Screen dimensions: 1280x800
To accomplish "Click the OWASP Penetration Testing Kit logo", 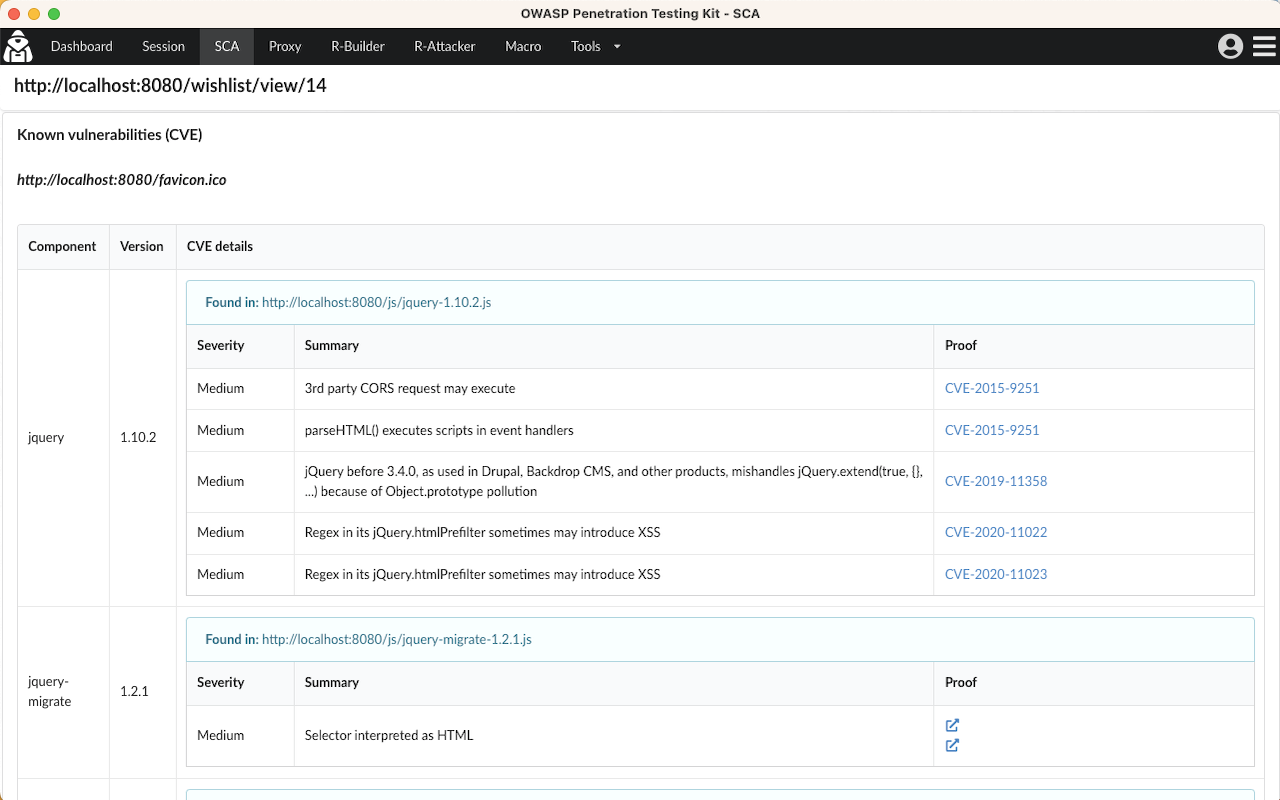I will point(18,46).
